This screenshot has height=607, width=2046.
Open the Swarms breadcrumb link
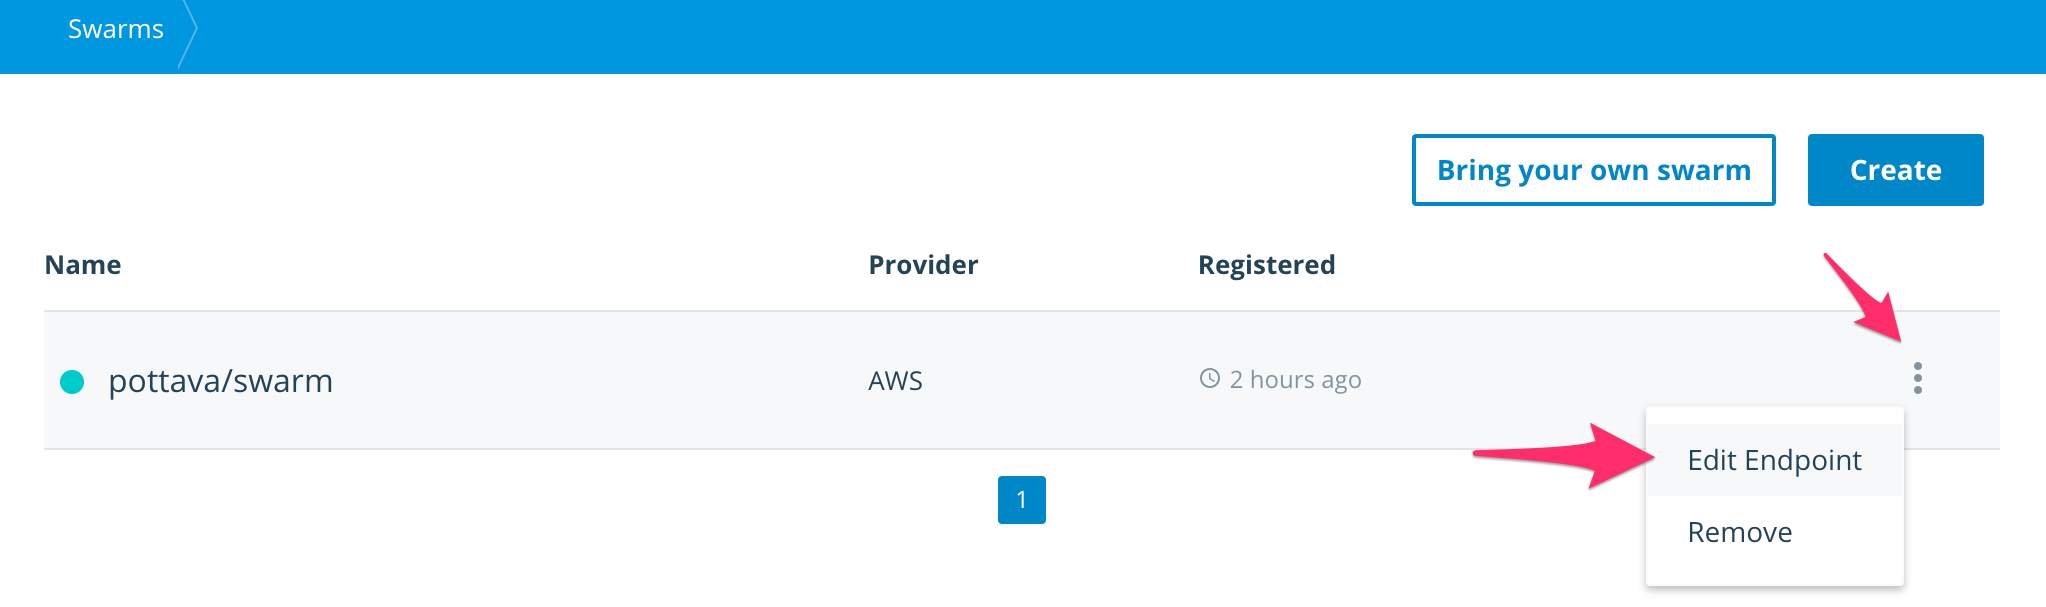click(116, 29)
